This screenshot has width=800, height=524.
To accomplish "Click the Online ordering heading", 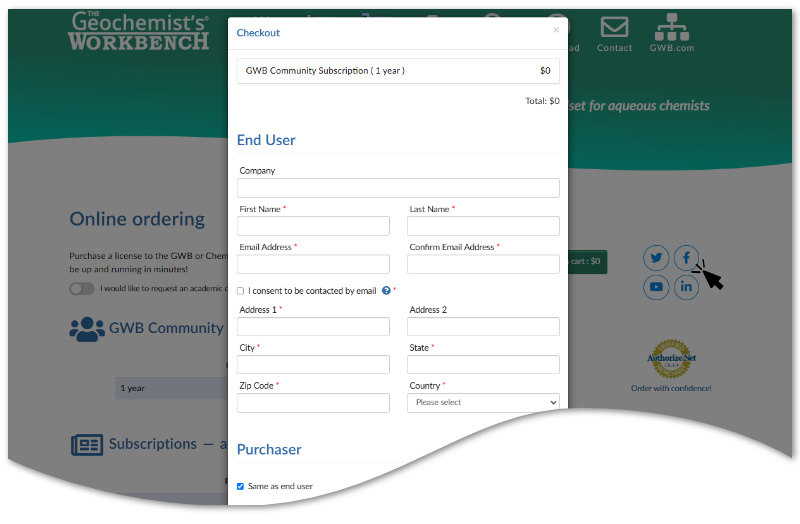I will [137, 219].
